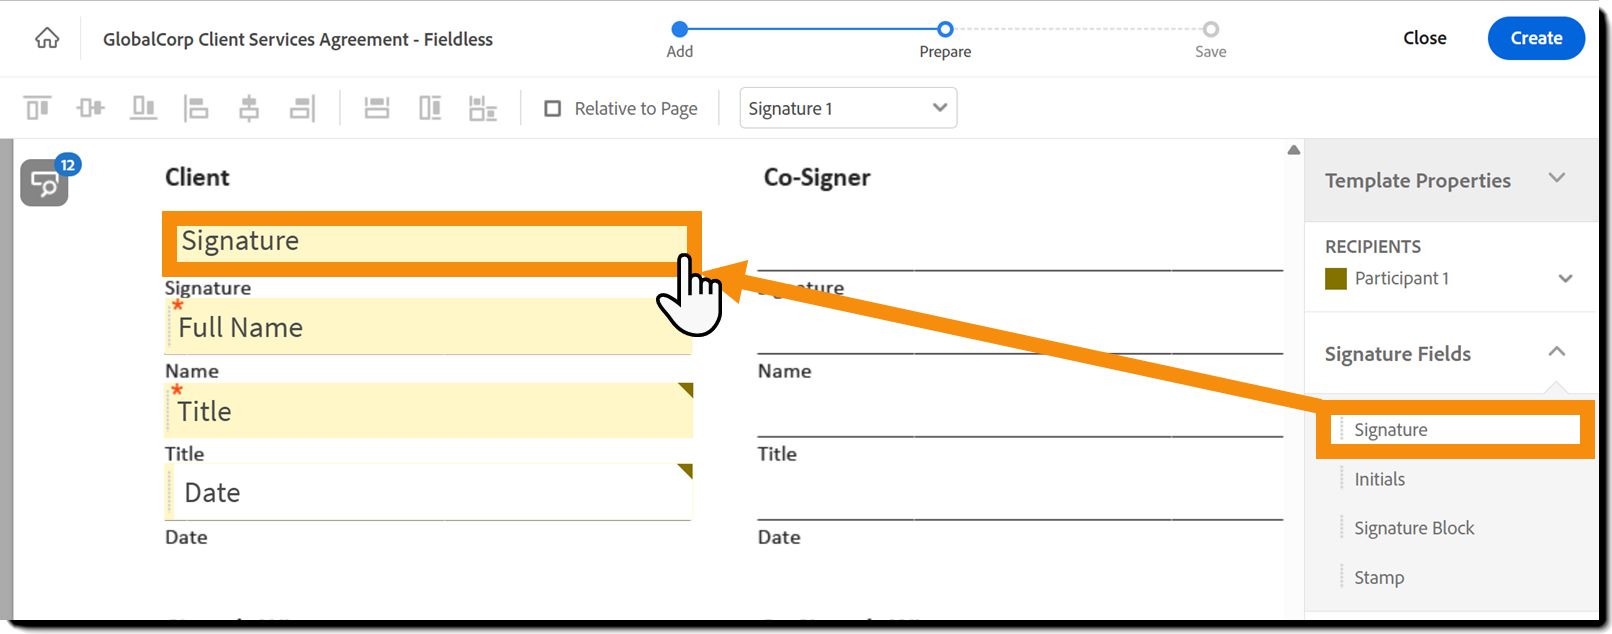Image resolution: width=1612 pixels, height=634 pixels.
Task: Open the comments icon with badge 12
Action: pyautogui.click(x=45, y=183)
